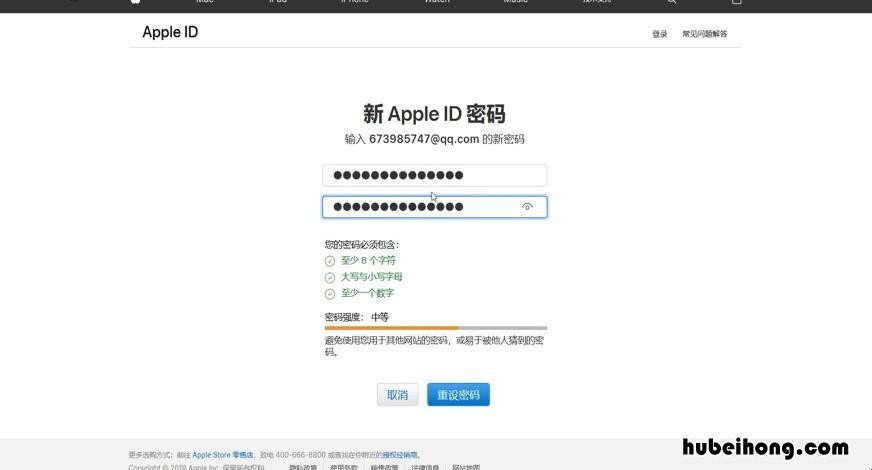Click the 您的密码必须包含 label
872x470 pixels.
click(x=361, y=244)
